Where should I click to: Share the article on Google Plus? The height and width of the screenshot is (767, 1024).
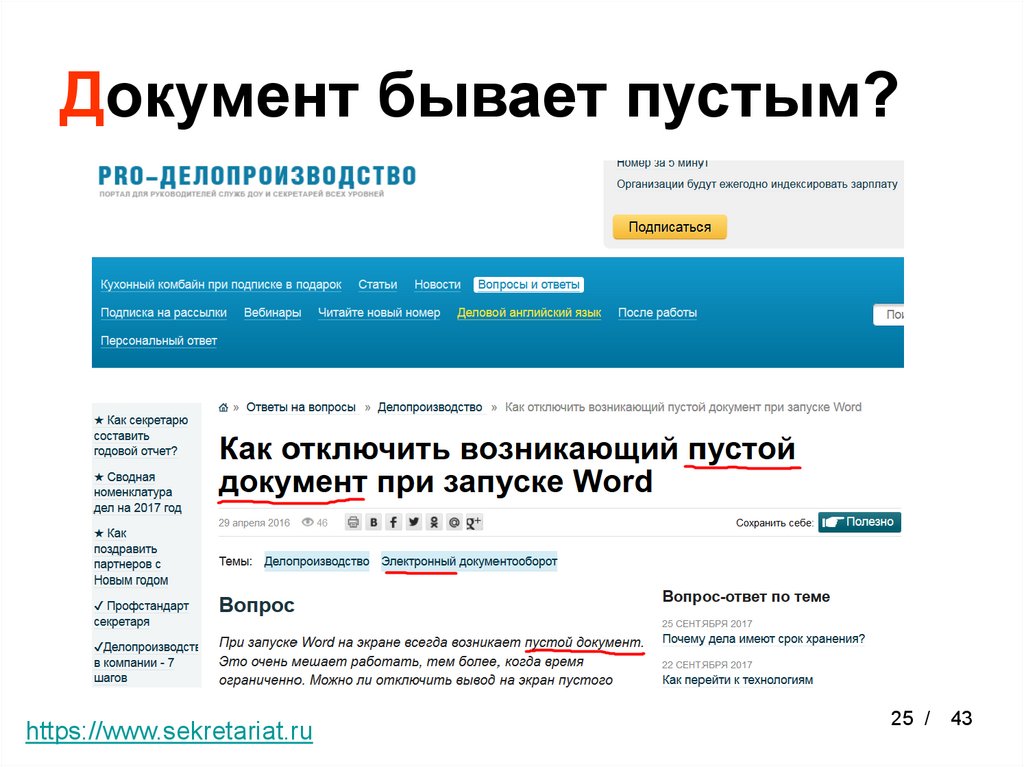coord(474,522)
